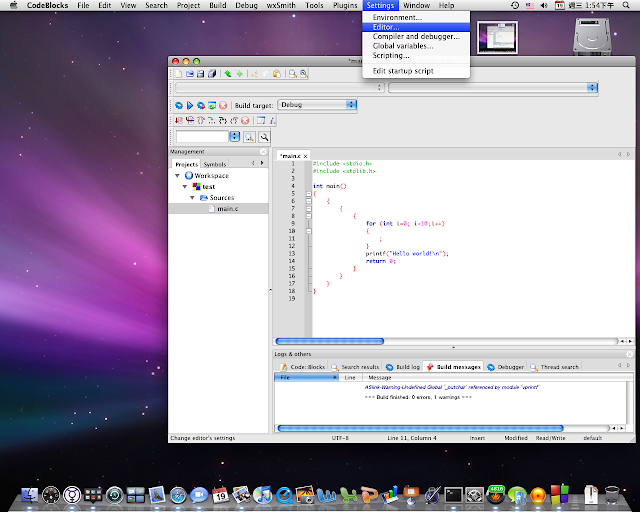Collapse code fold marker at line 10
The image size is (640, 512).
pos(309,231)
